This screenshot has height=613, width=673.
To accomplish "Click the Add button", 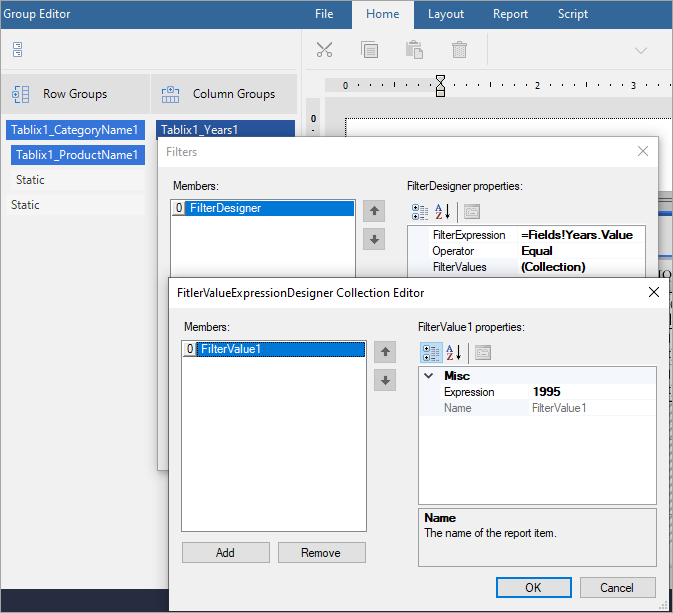I will click(x=226, y=552).
